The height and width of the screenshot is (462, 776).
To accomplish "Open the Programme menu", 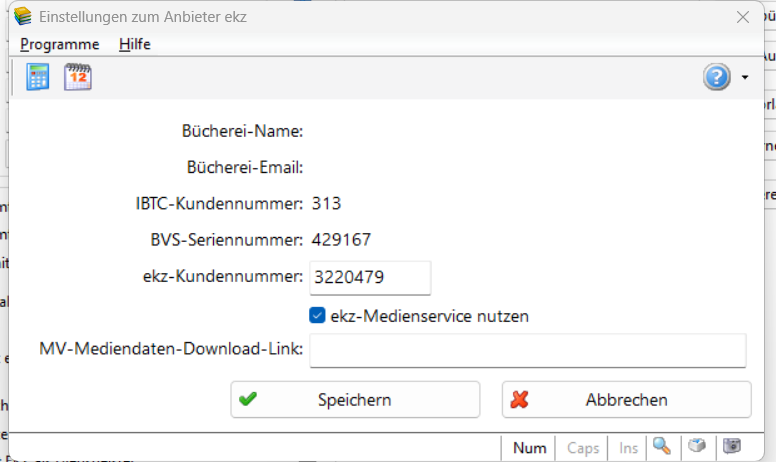I will pos(59,45).
